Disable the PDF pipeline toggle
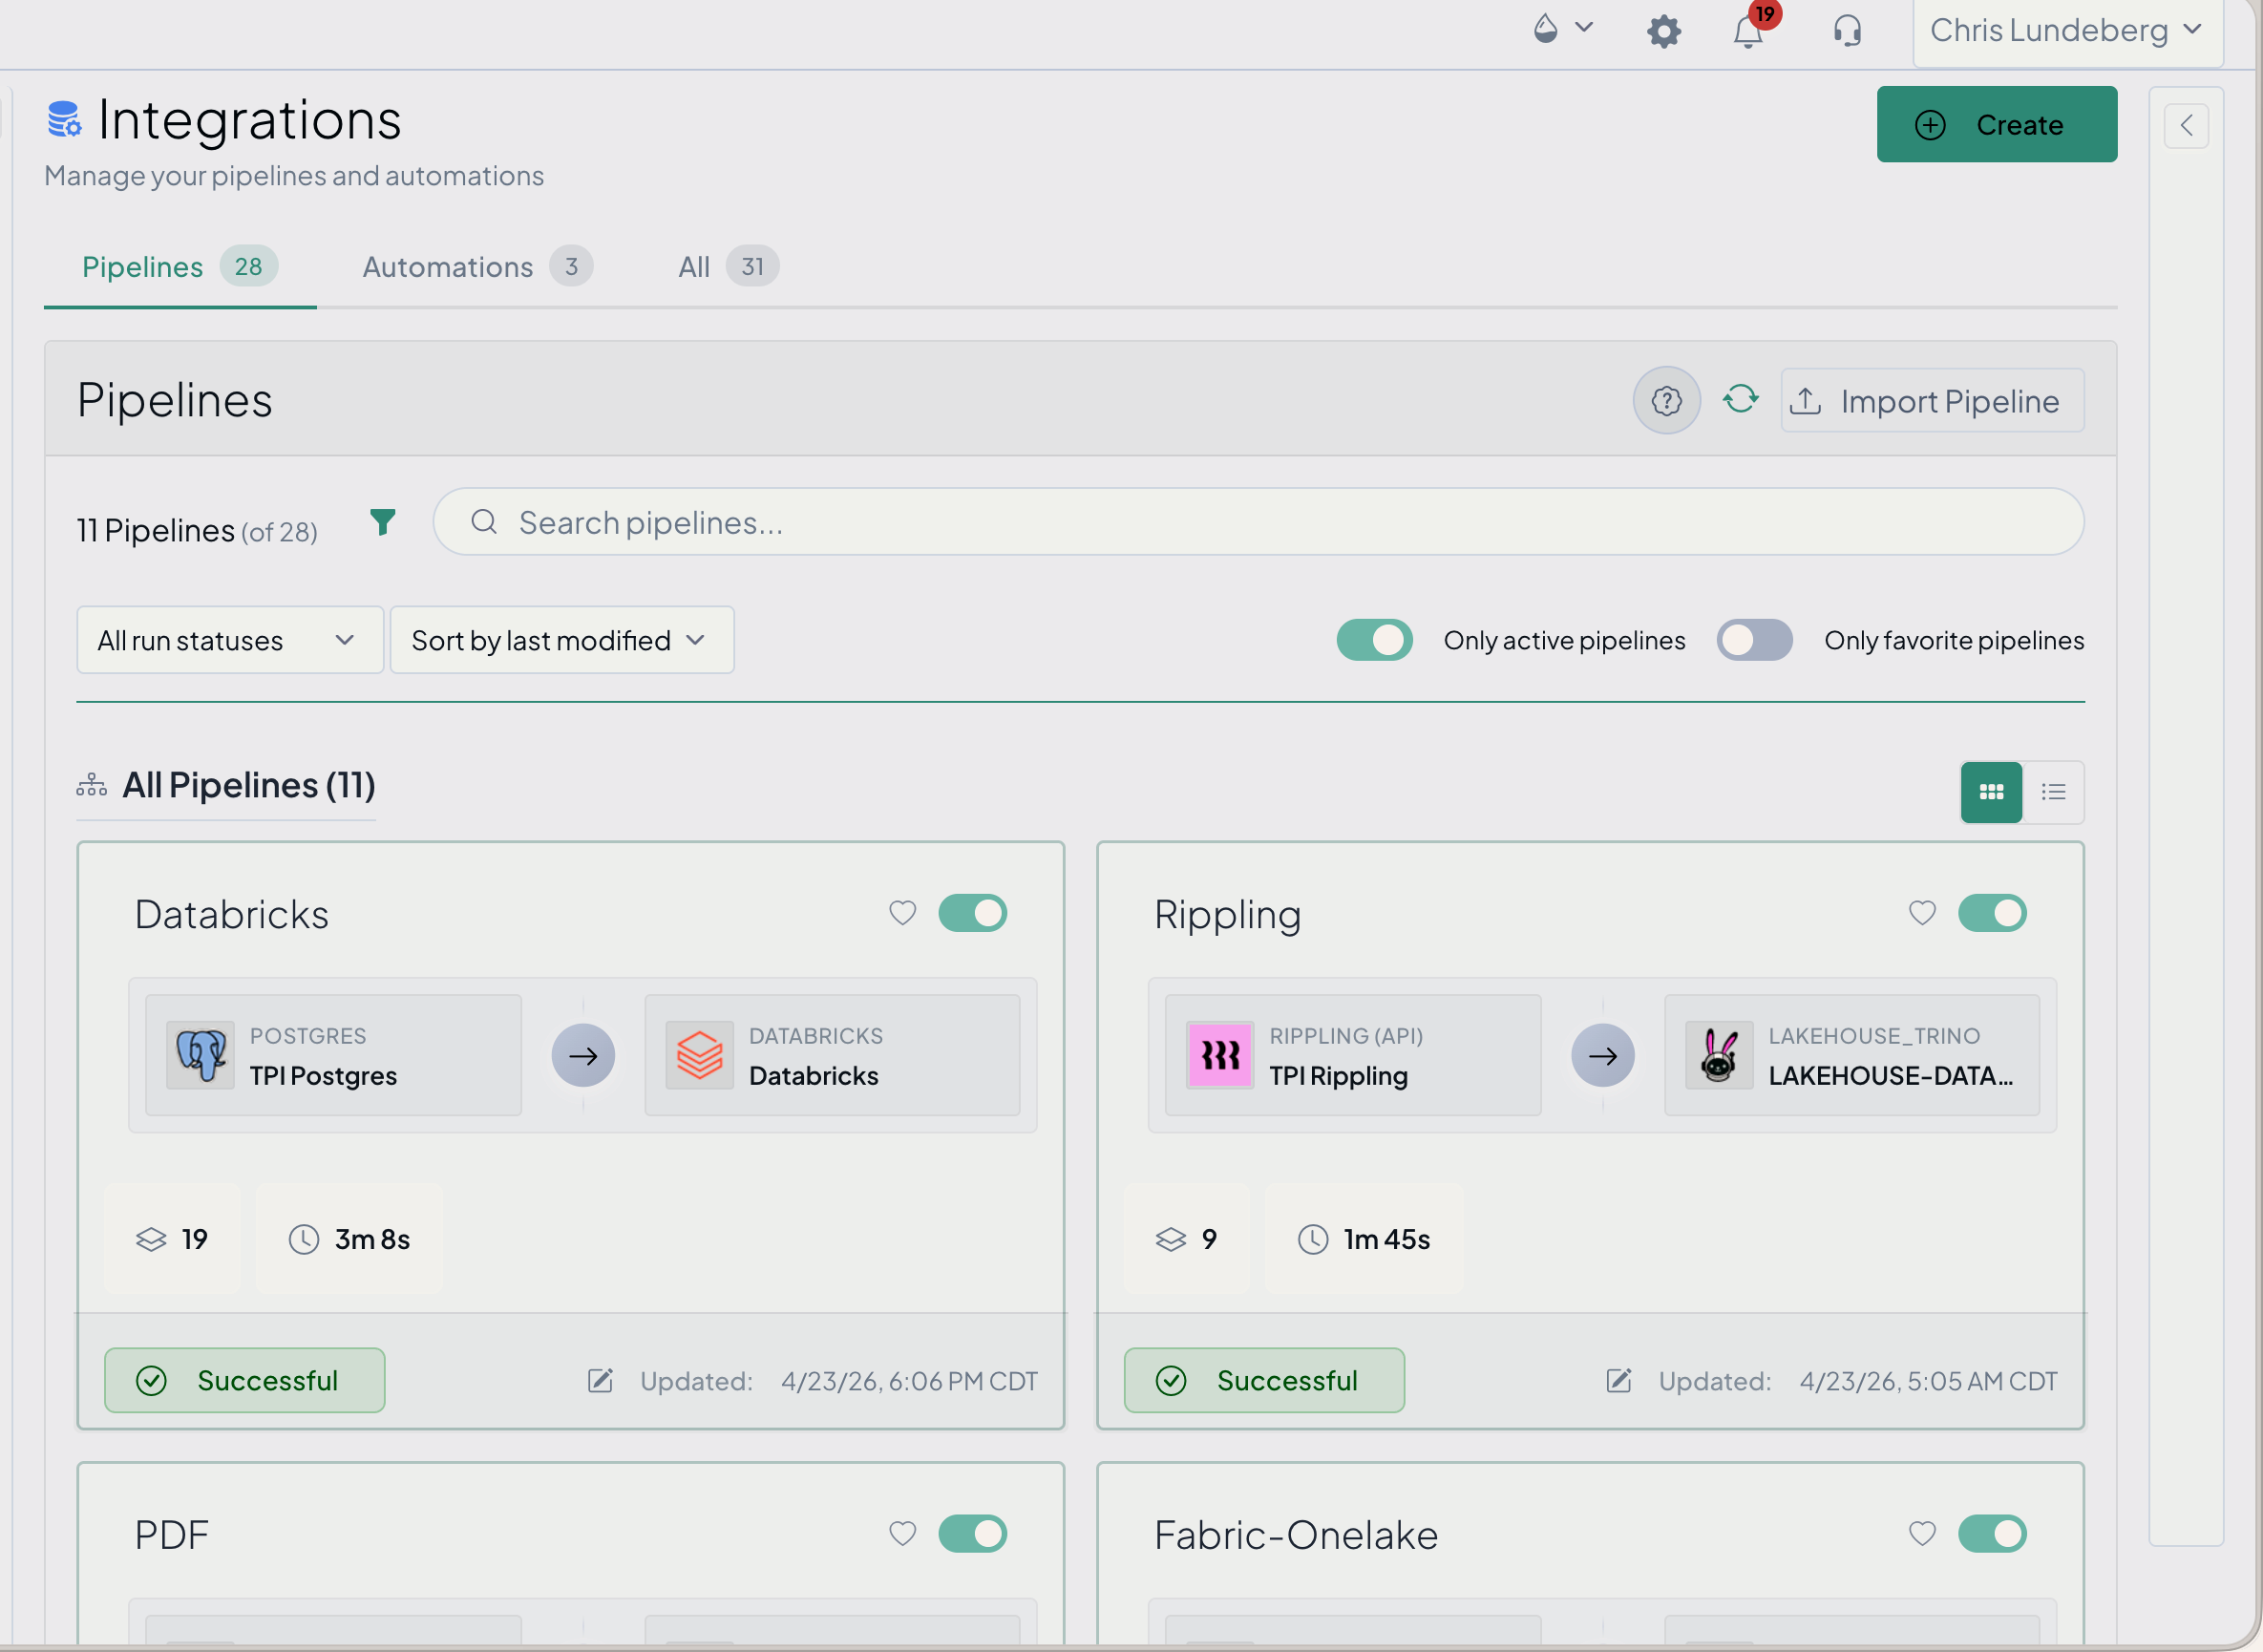Image resolution: width=2263 pixels, height=1652 pixels. 972,1533
